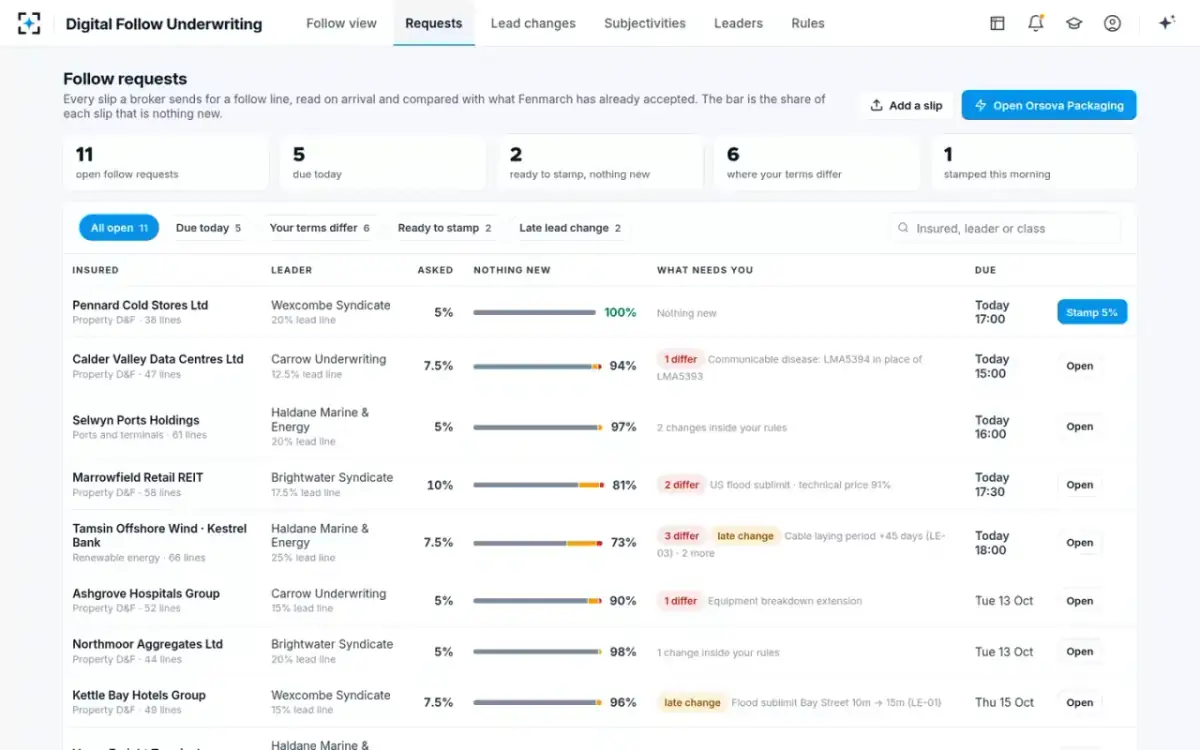
Task: Click the 5 due today card
Action: pos(383,163)
